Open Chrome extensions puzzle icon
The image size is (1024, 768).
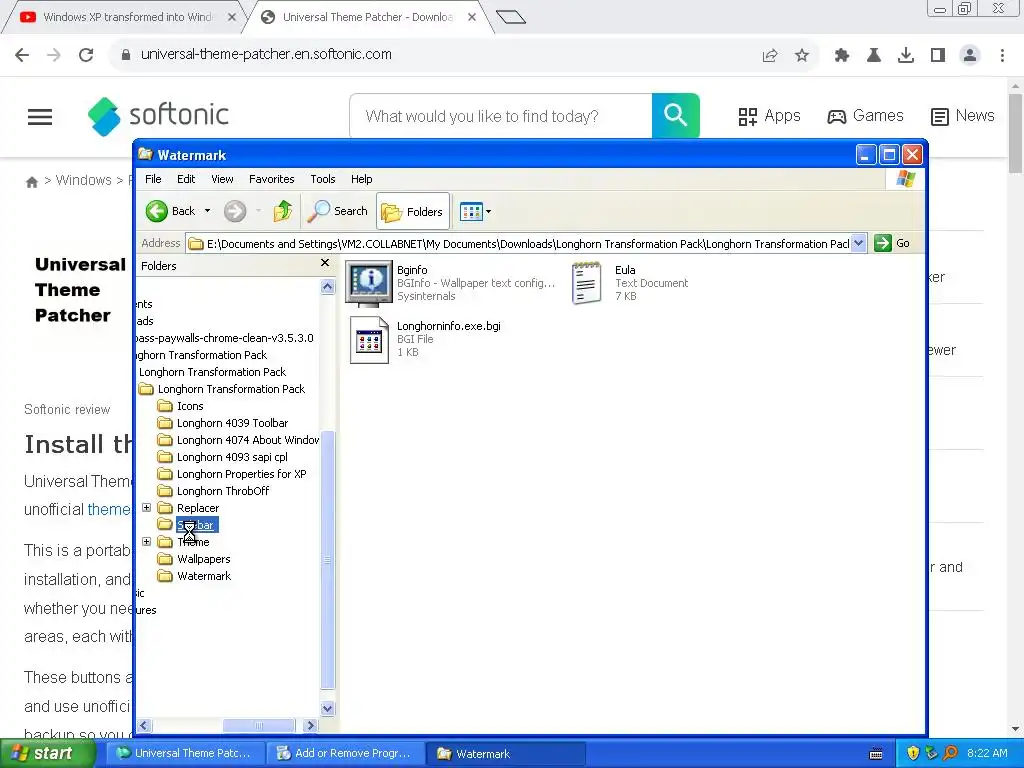(x=842, y=56)
